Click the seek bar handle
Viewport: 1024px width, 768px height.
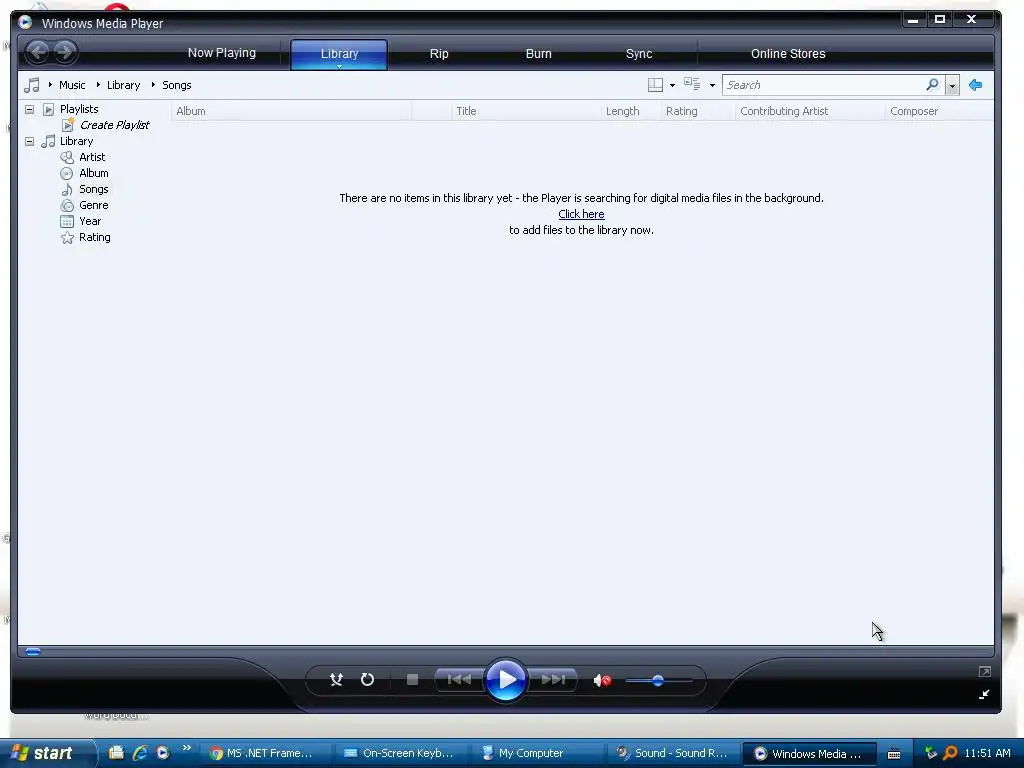coord(33,651)
